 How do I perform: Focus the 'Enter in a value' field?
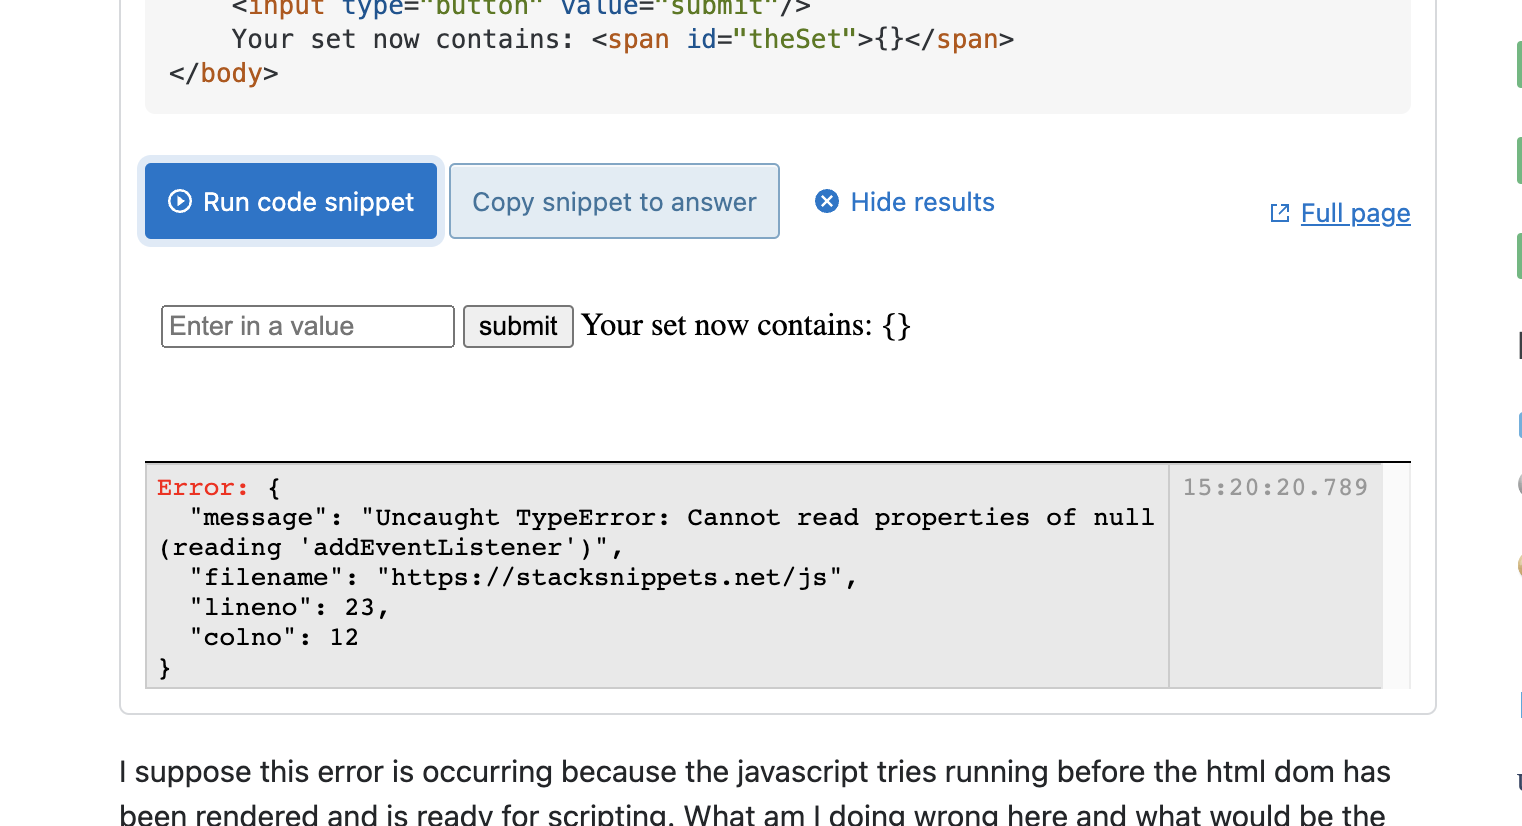[307, 327]
